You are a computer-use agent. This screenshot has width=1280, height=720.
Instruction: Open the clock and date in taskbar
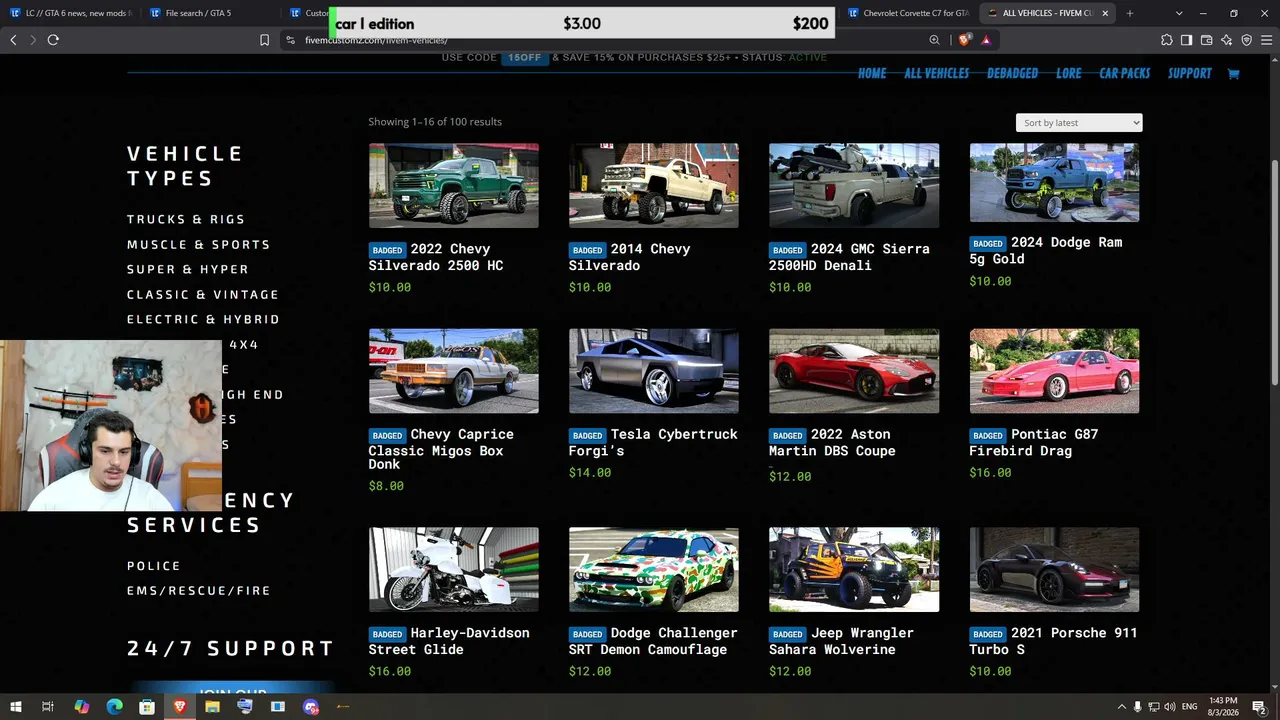1223,707
